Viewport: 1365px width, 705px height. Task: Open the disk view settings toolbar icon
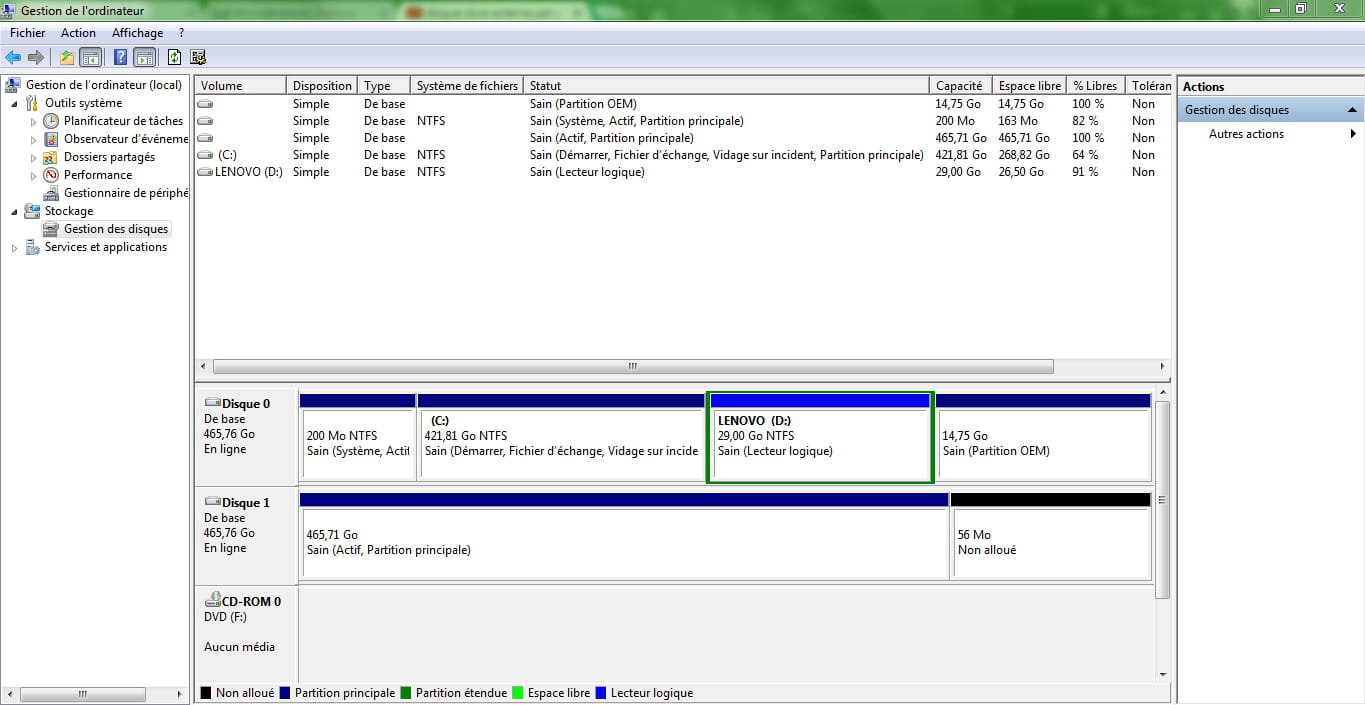[198, 57]
